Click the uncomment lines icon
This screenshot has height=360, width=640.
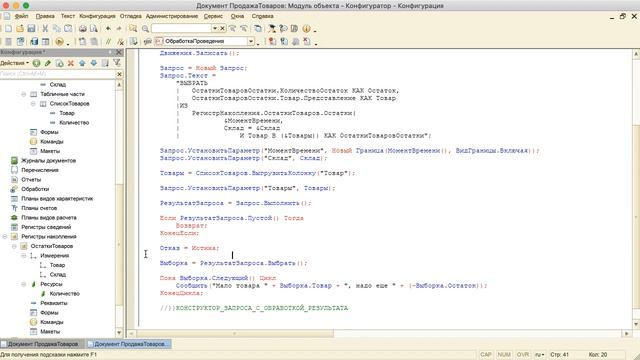pos(120,41)
